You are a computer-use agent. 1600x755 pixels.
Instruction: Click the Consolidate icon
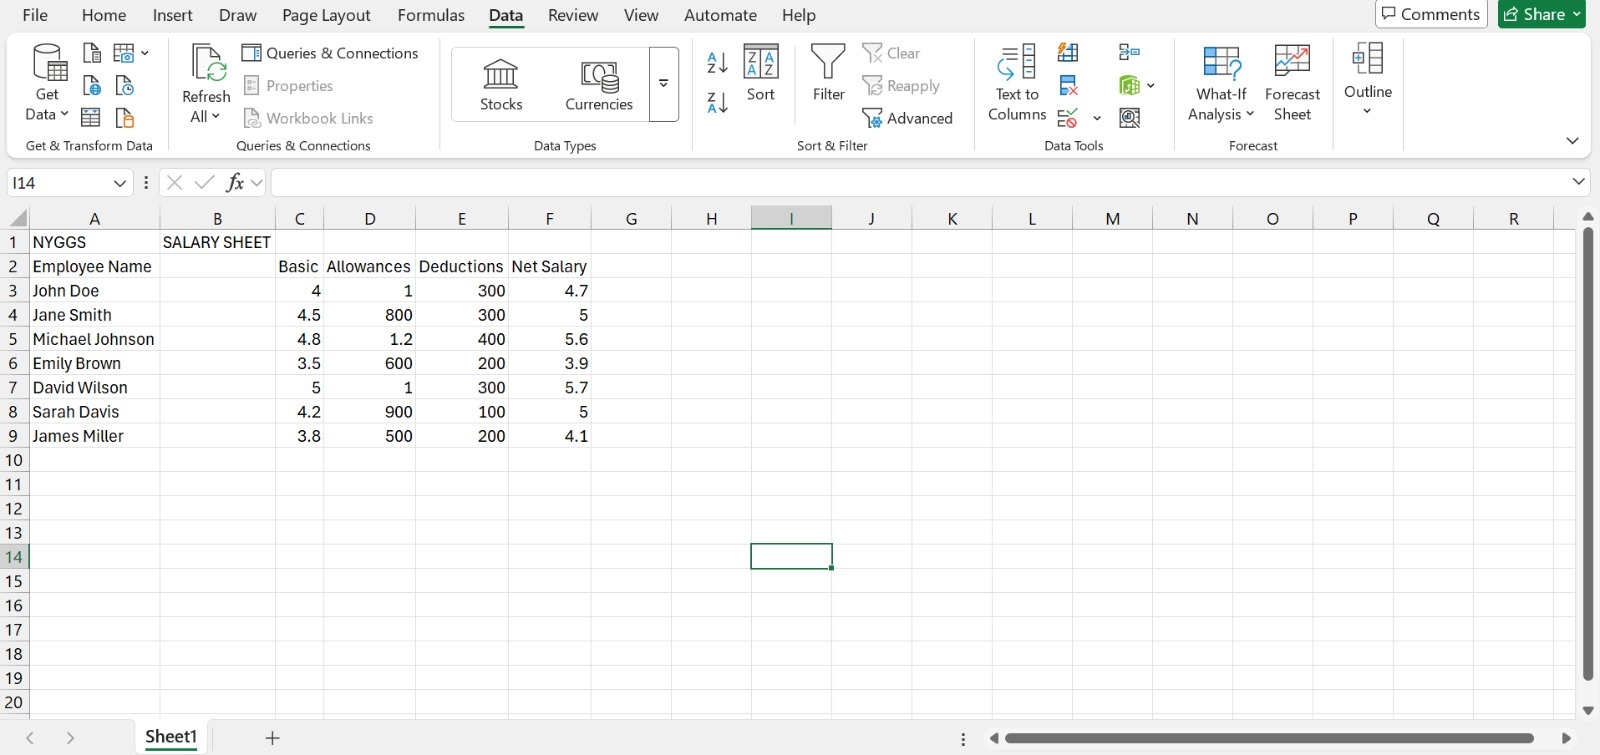[x=1129, y=53]
